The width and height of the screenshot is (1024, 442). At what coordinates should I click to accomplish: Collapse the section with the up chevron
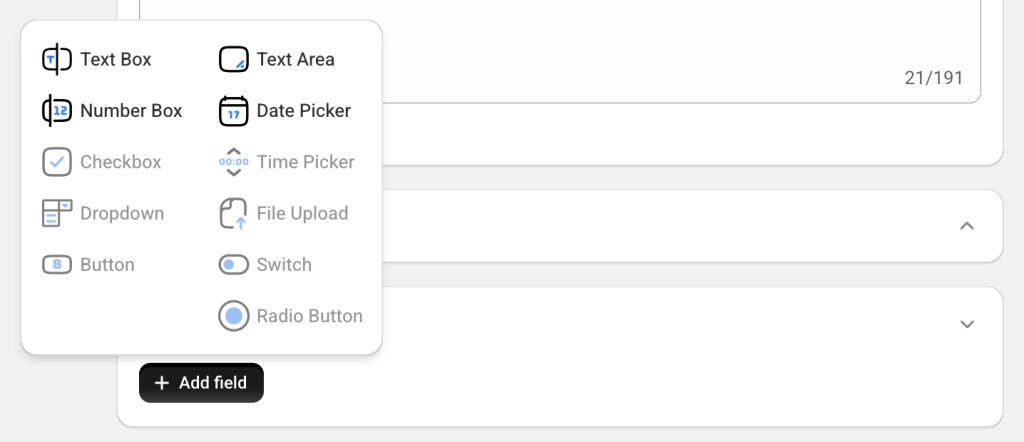tap(967, 226)
